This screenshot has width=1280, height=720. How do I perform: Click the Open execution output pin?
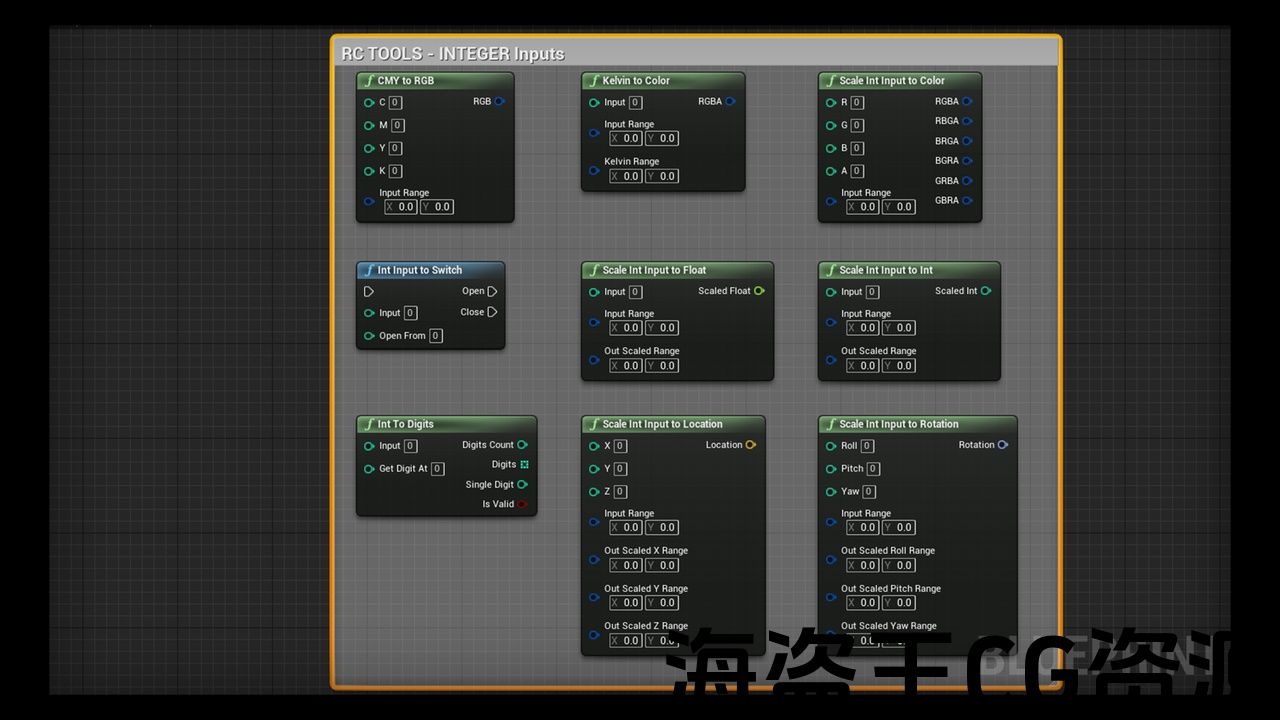[492, 291]
